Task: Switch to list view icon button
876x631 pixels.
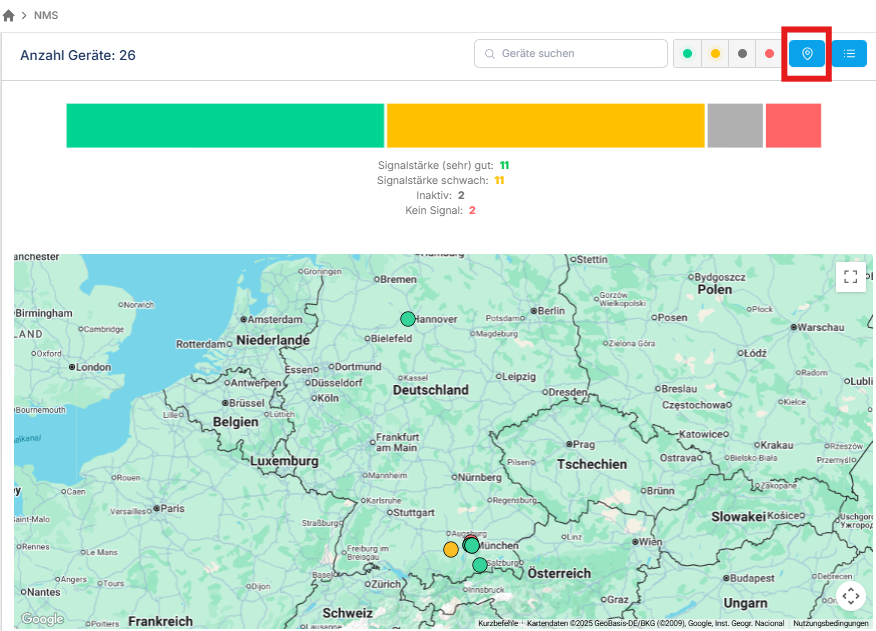Action: click(849, 54)
